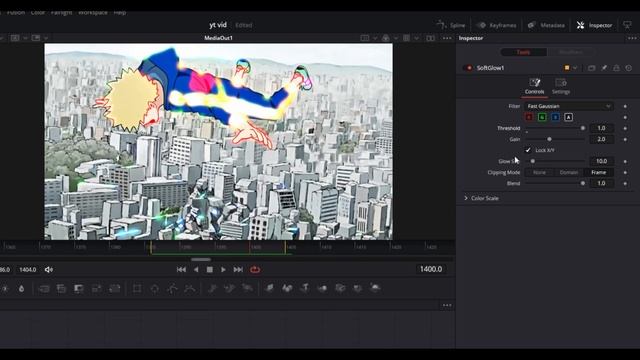Select the BSpline mask tool
Image resolution: width=640 pixels, height=360 pixels.
(x=190, y=289)
